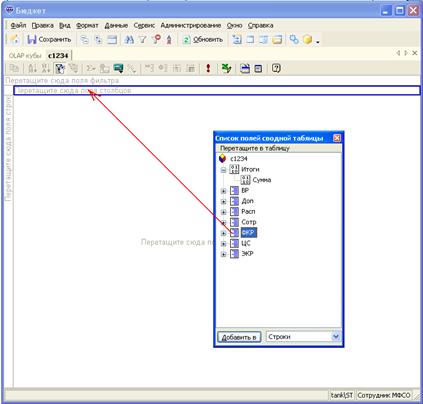This screenshot has width=423, height=404.
Task: Click the help question mark icon
Action: pos(276,68)
